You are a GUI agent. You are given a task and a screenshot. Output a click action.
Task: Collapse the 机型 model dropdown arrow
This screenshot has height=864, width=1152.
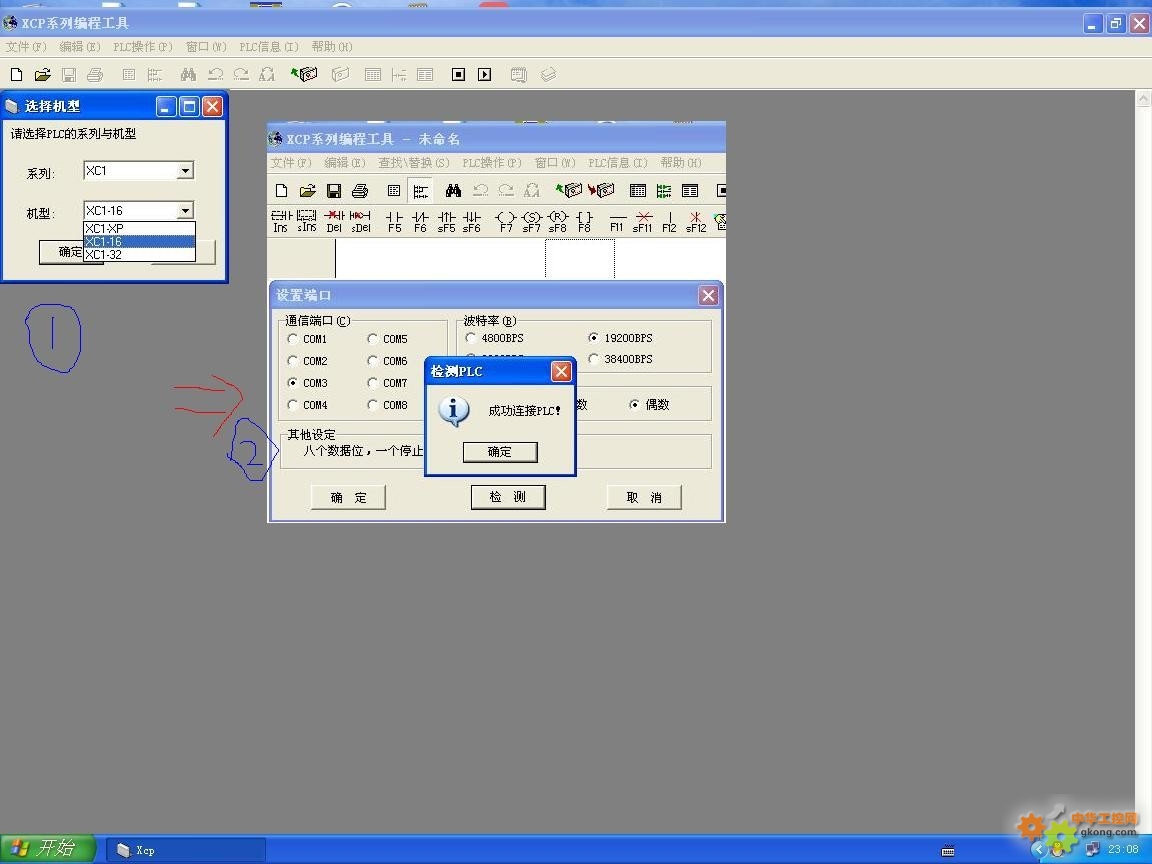click(186, 210)
